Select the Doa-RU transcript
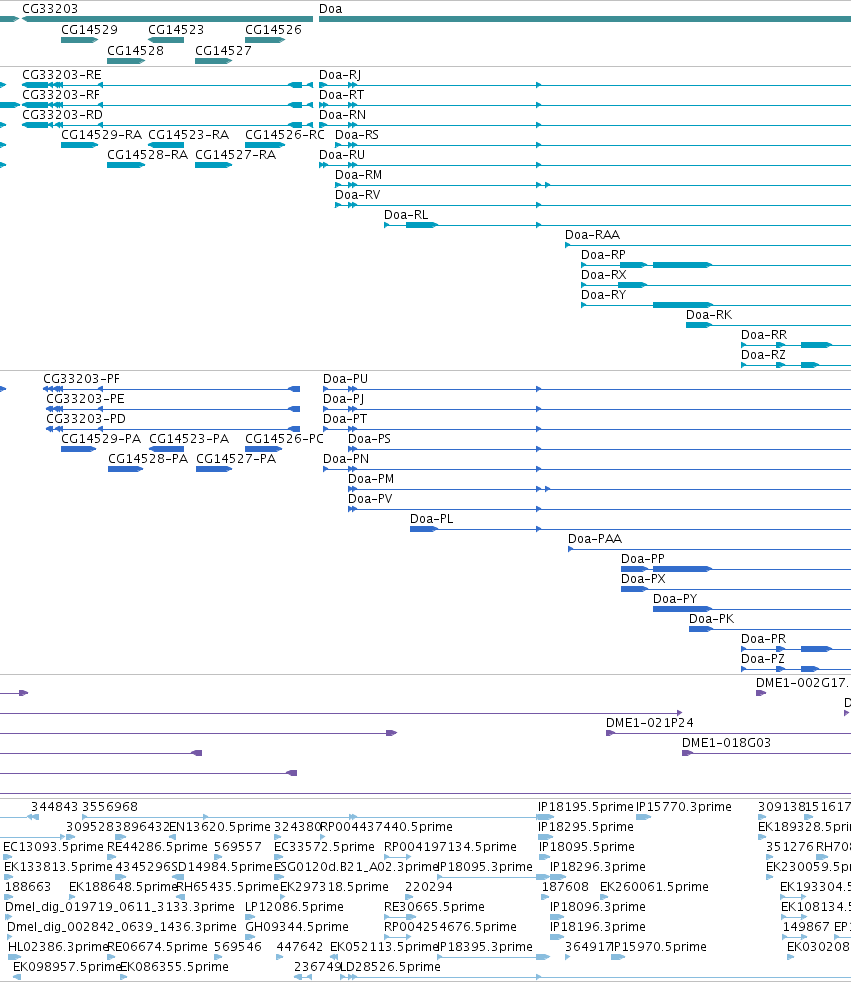This screenshot has width=851, height=982. (x=342, y=155)
